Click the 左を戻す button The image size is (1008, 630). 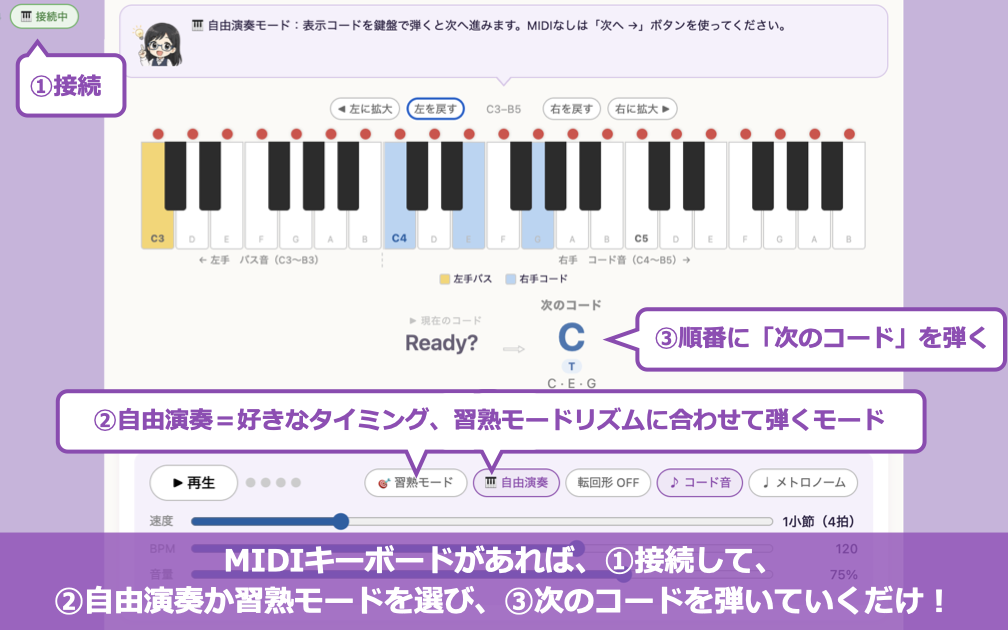point(435,109)
